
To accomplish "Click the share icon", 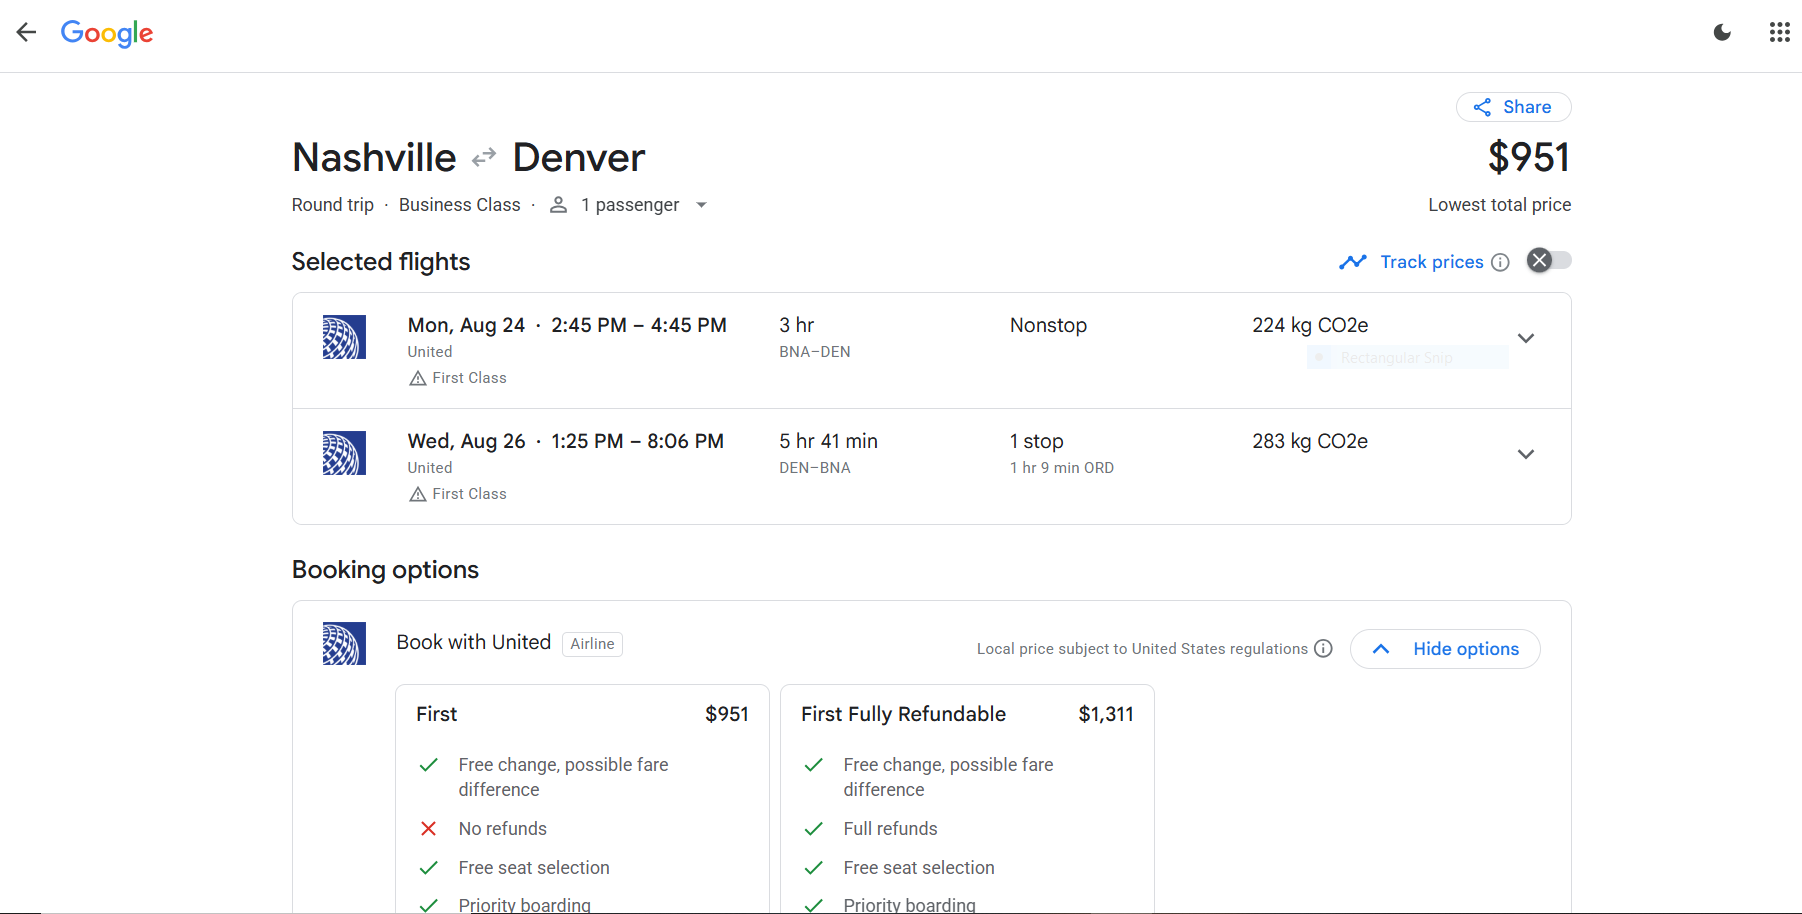I will click(x=1482, y=107).
